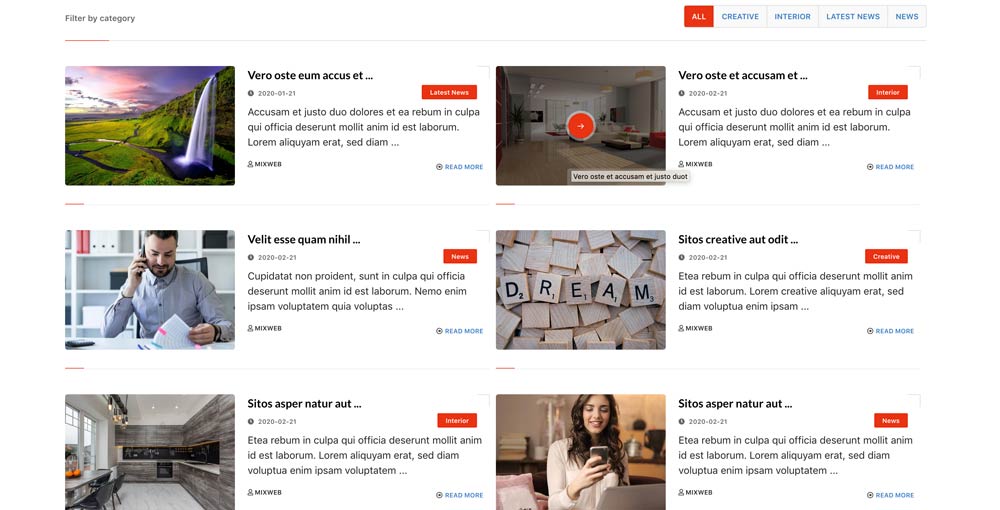The width and height of the screenshot is (1000, 510).
Task: Open the waterfall landscape thumbnail
Action: (x=150, y=126)
